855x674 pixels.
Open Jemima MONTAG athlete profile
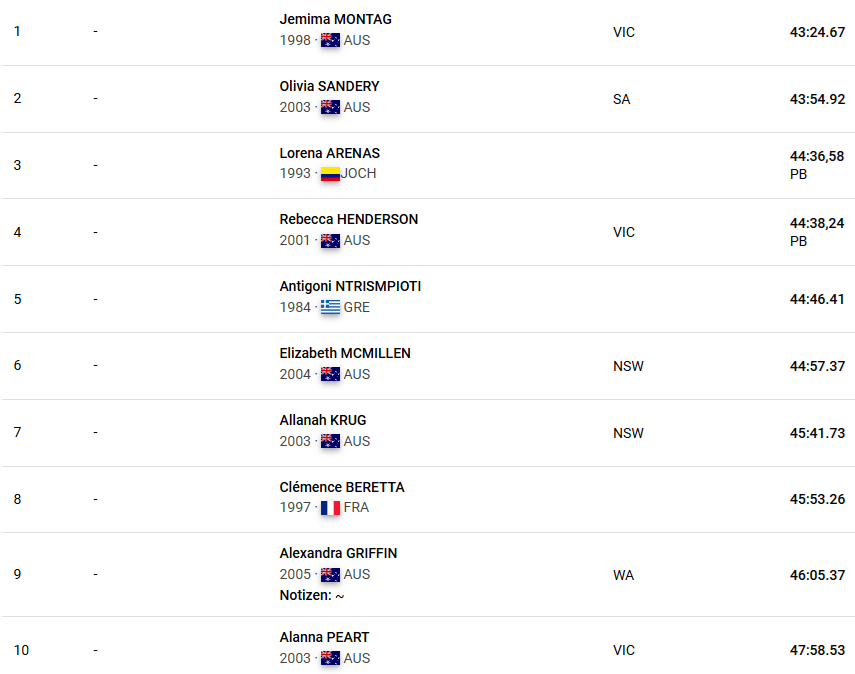[x=335, y=19]
